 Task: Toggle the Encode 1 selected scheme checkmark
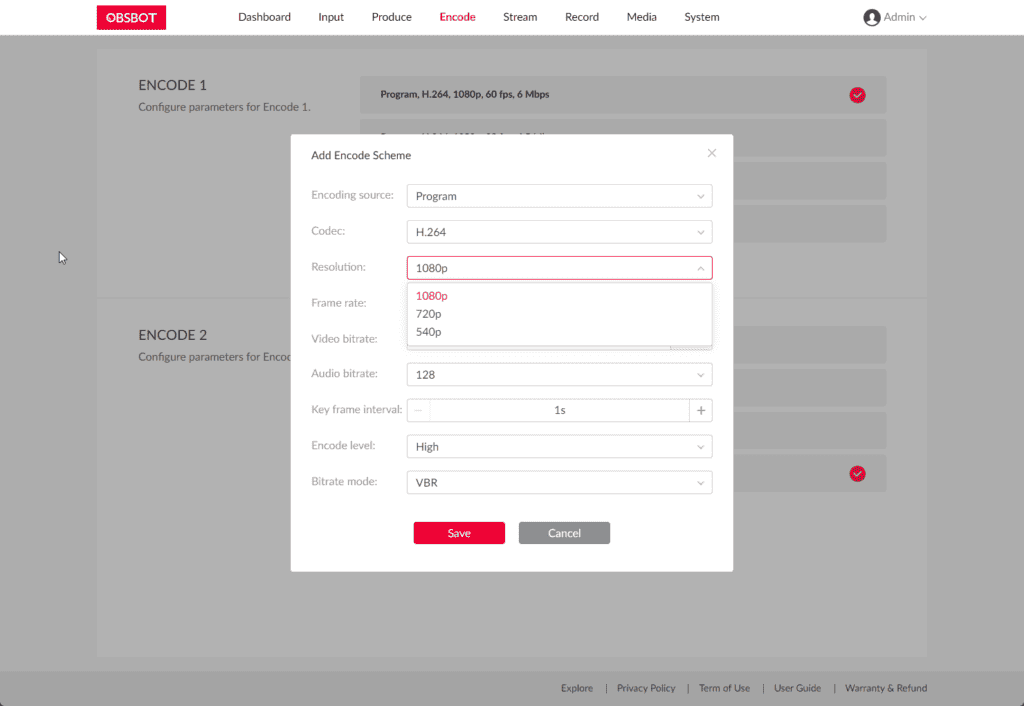[x=857, y=95]
